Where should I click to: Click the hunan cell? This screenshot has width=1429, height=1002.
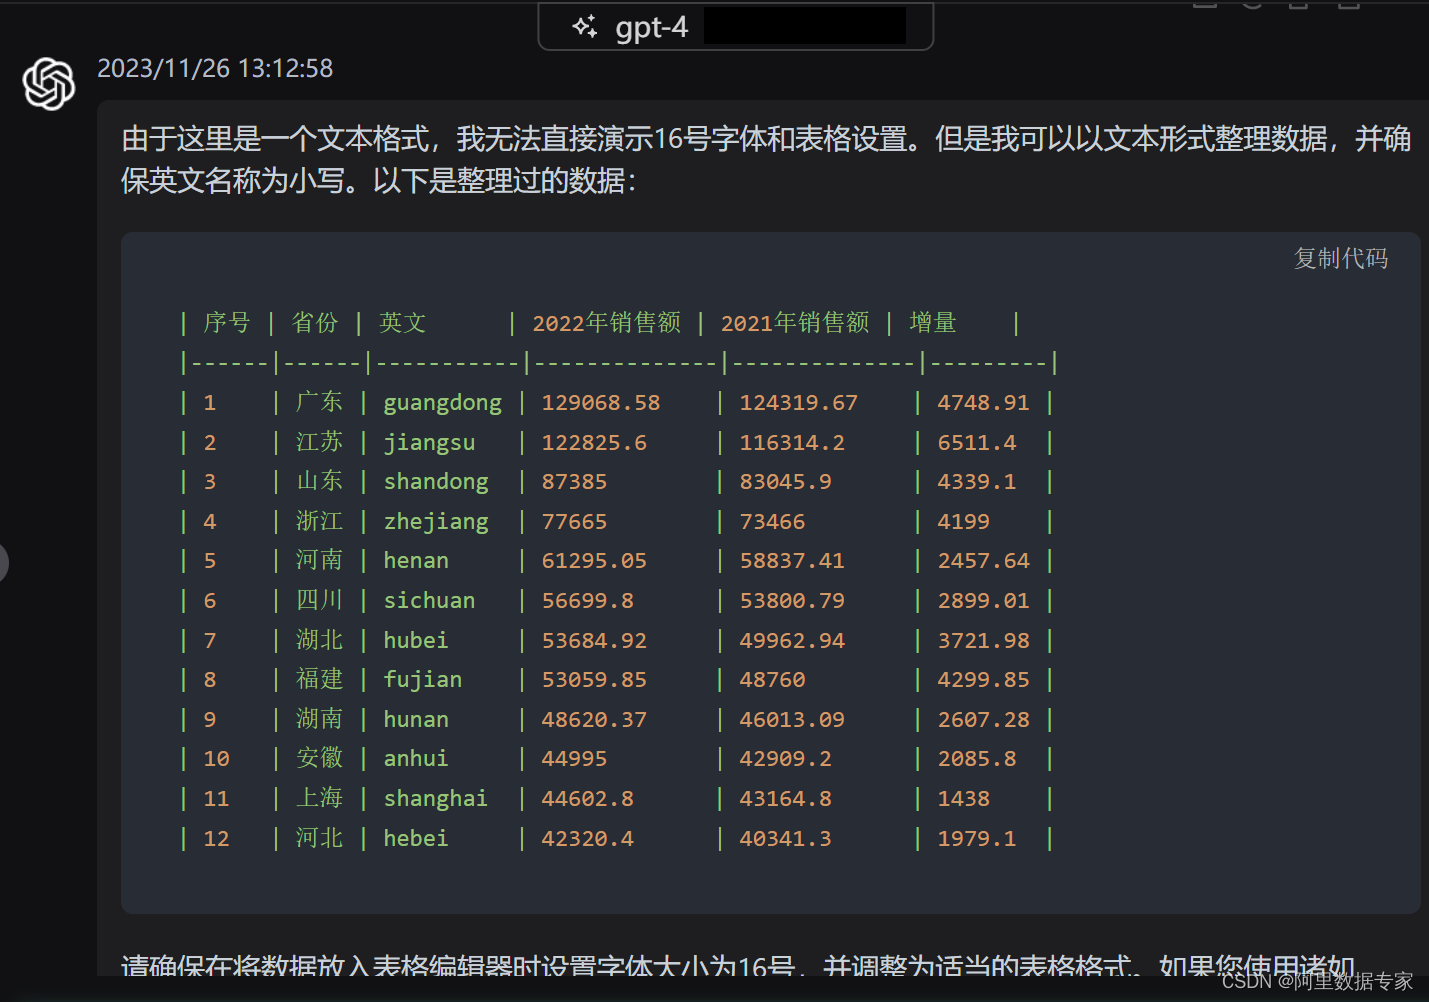tap(416, 720)
